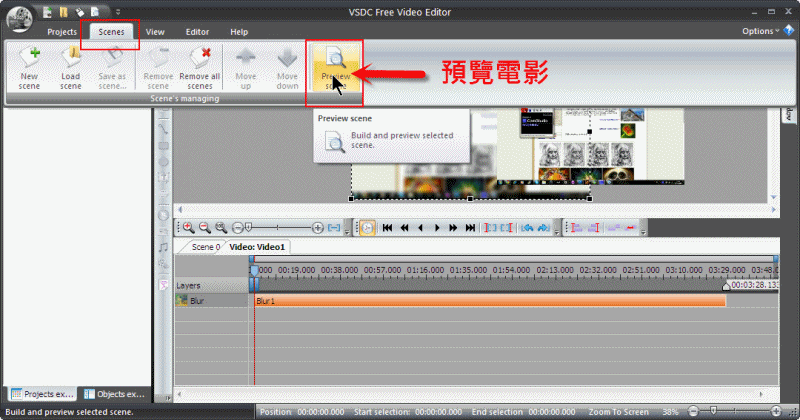Step one frame backward
800x420 pixels.
420,228
